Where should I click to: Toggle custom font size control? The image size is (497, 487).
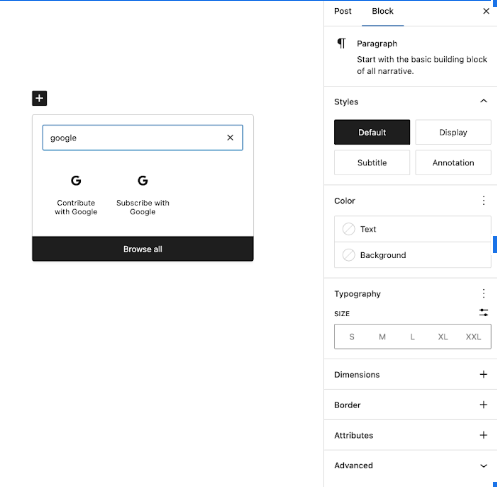484,313
